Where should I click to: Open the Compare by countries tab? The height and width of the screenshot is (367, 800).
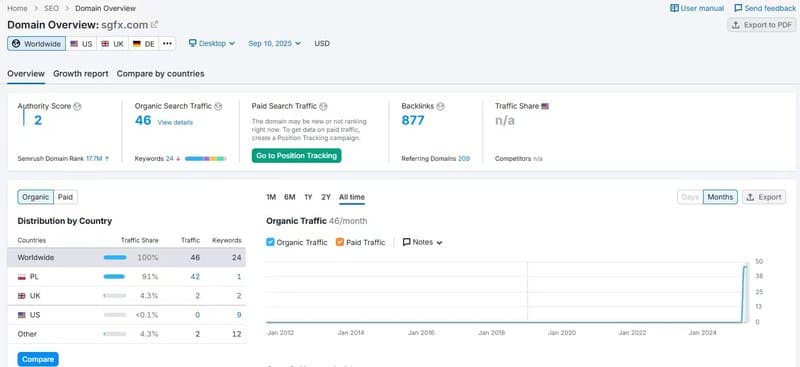(161, 74)
